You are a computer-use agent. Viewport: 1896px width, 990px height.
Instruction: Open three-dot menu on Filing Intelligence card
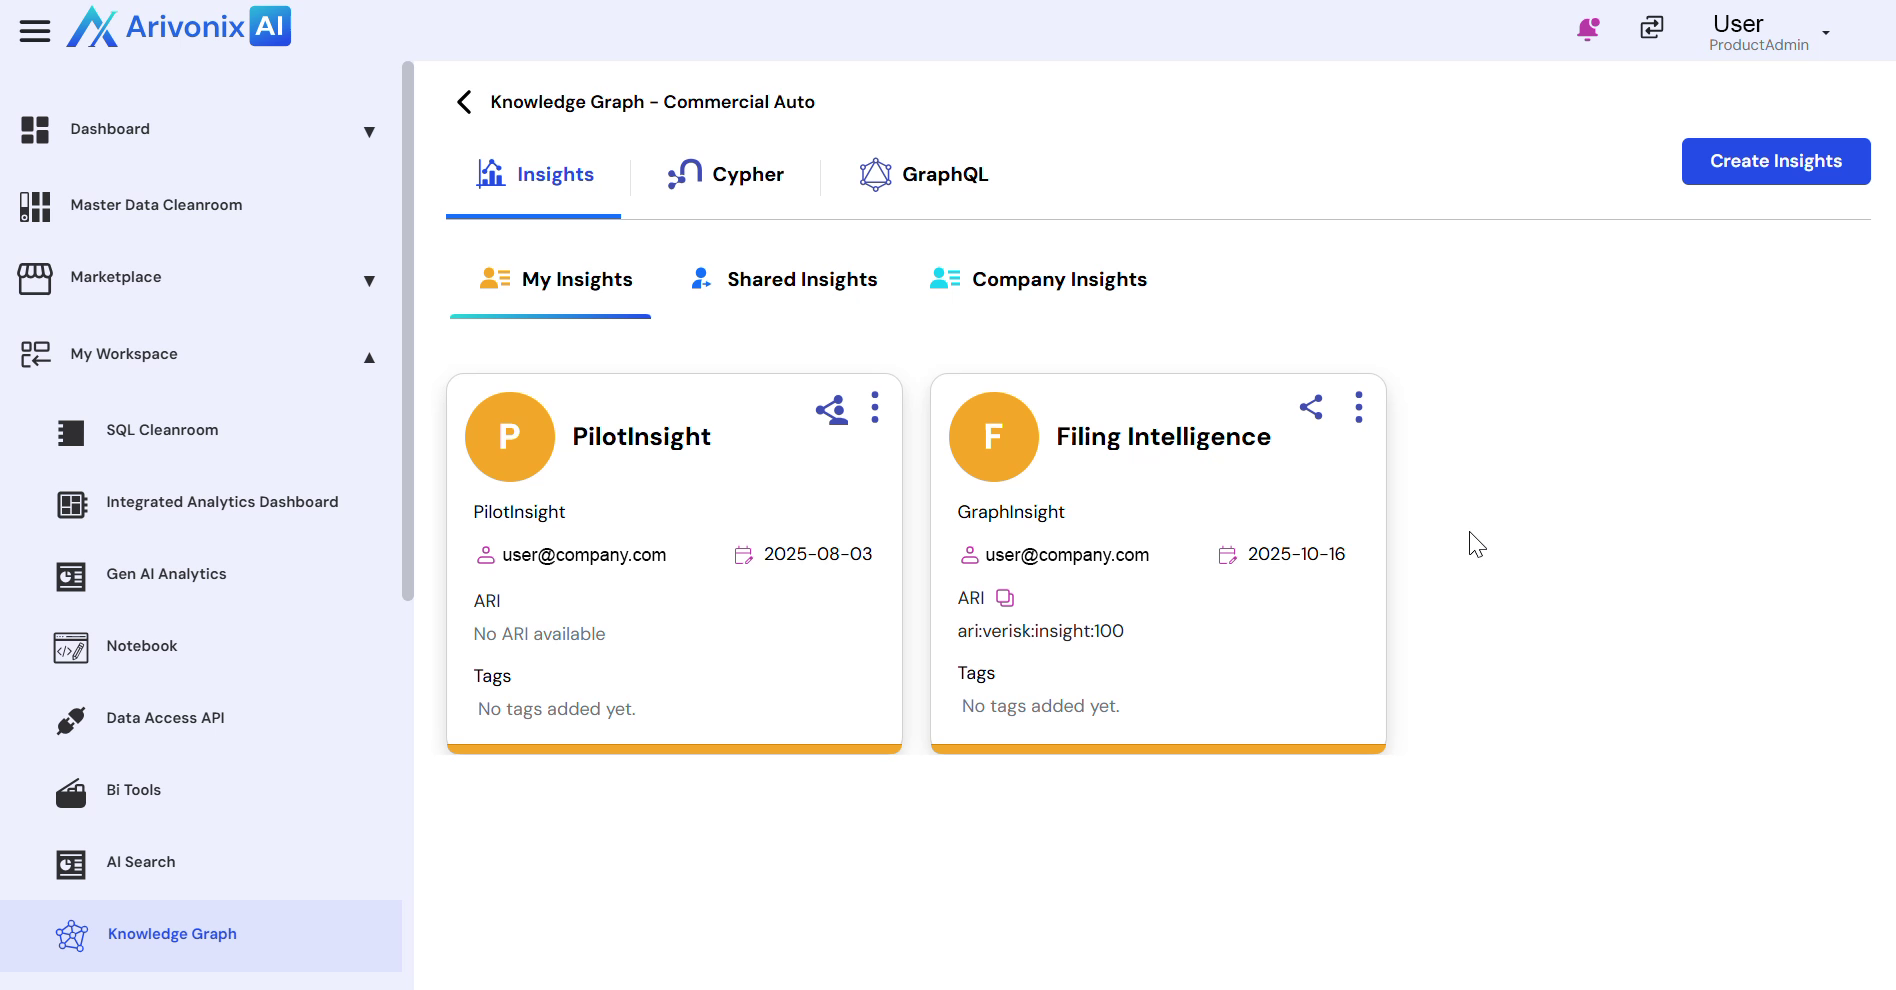(1358, 407)
